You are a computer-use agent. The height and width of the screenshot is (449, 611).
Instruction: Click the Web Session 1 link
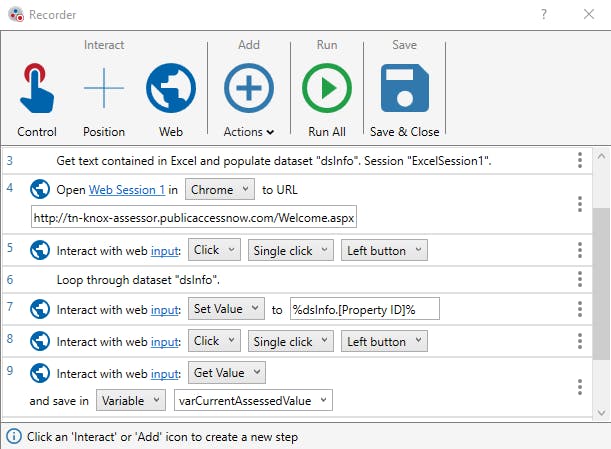127,190
